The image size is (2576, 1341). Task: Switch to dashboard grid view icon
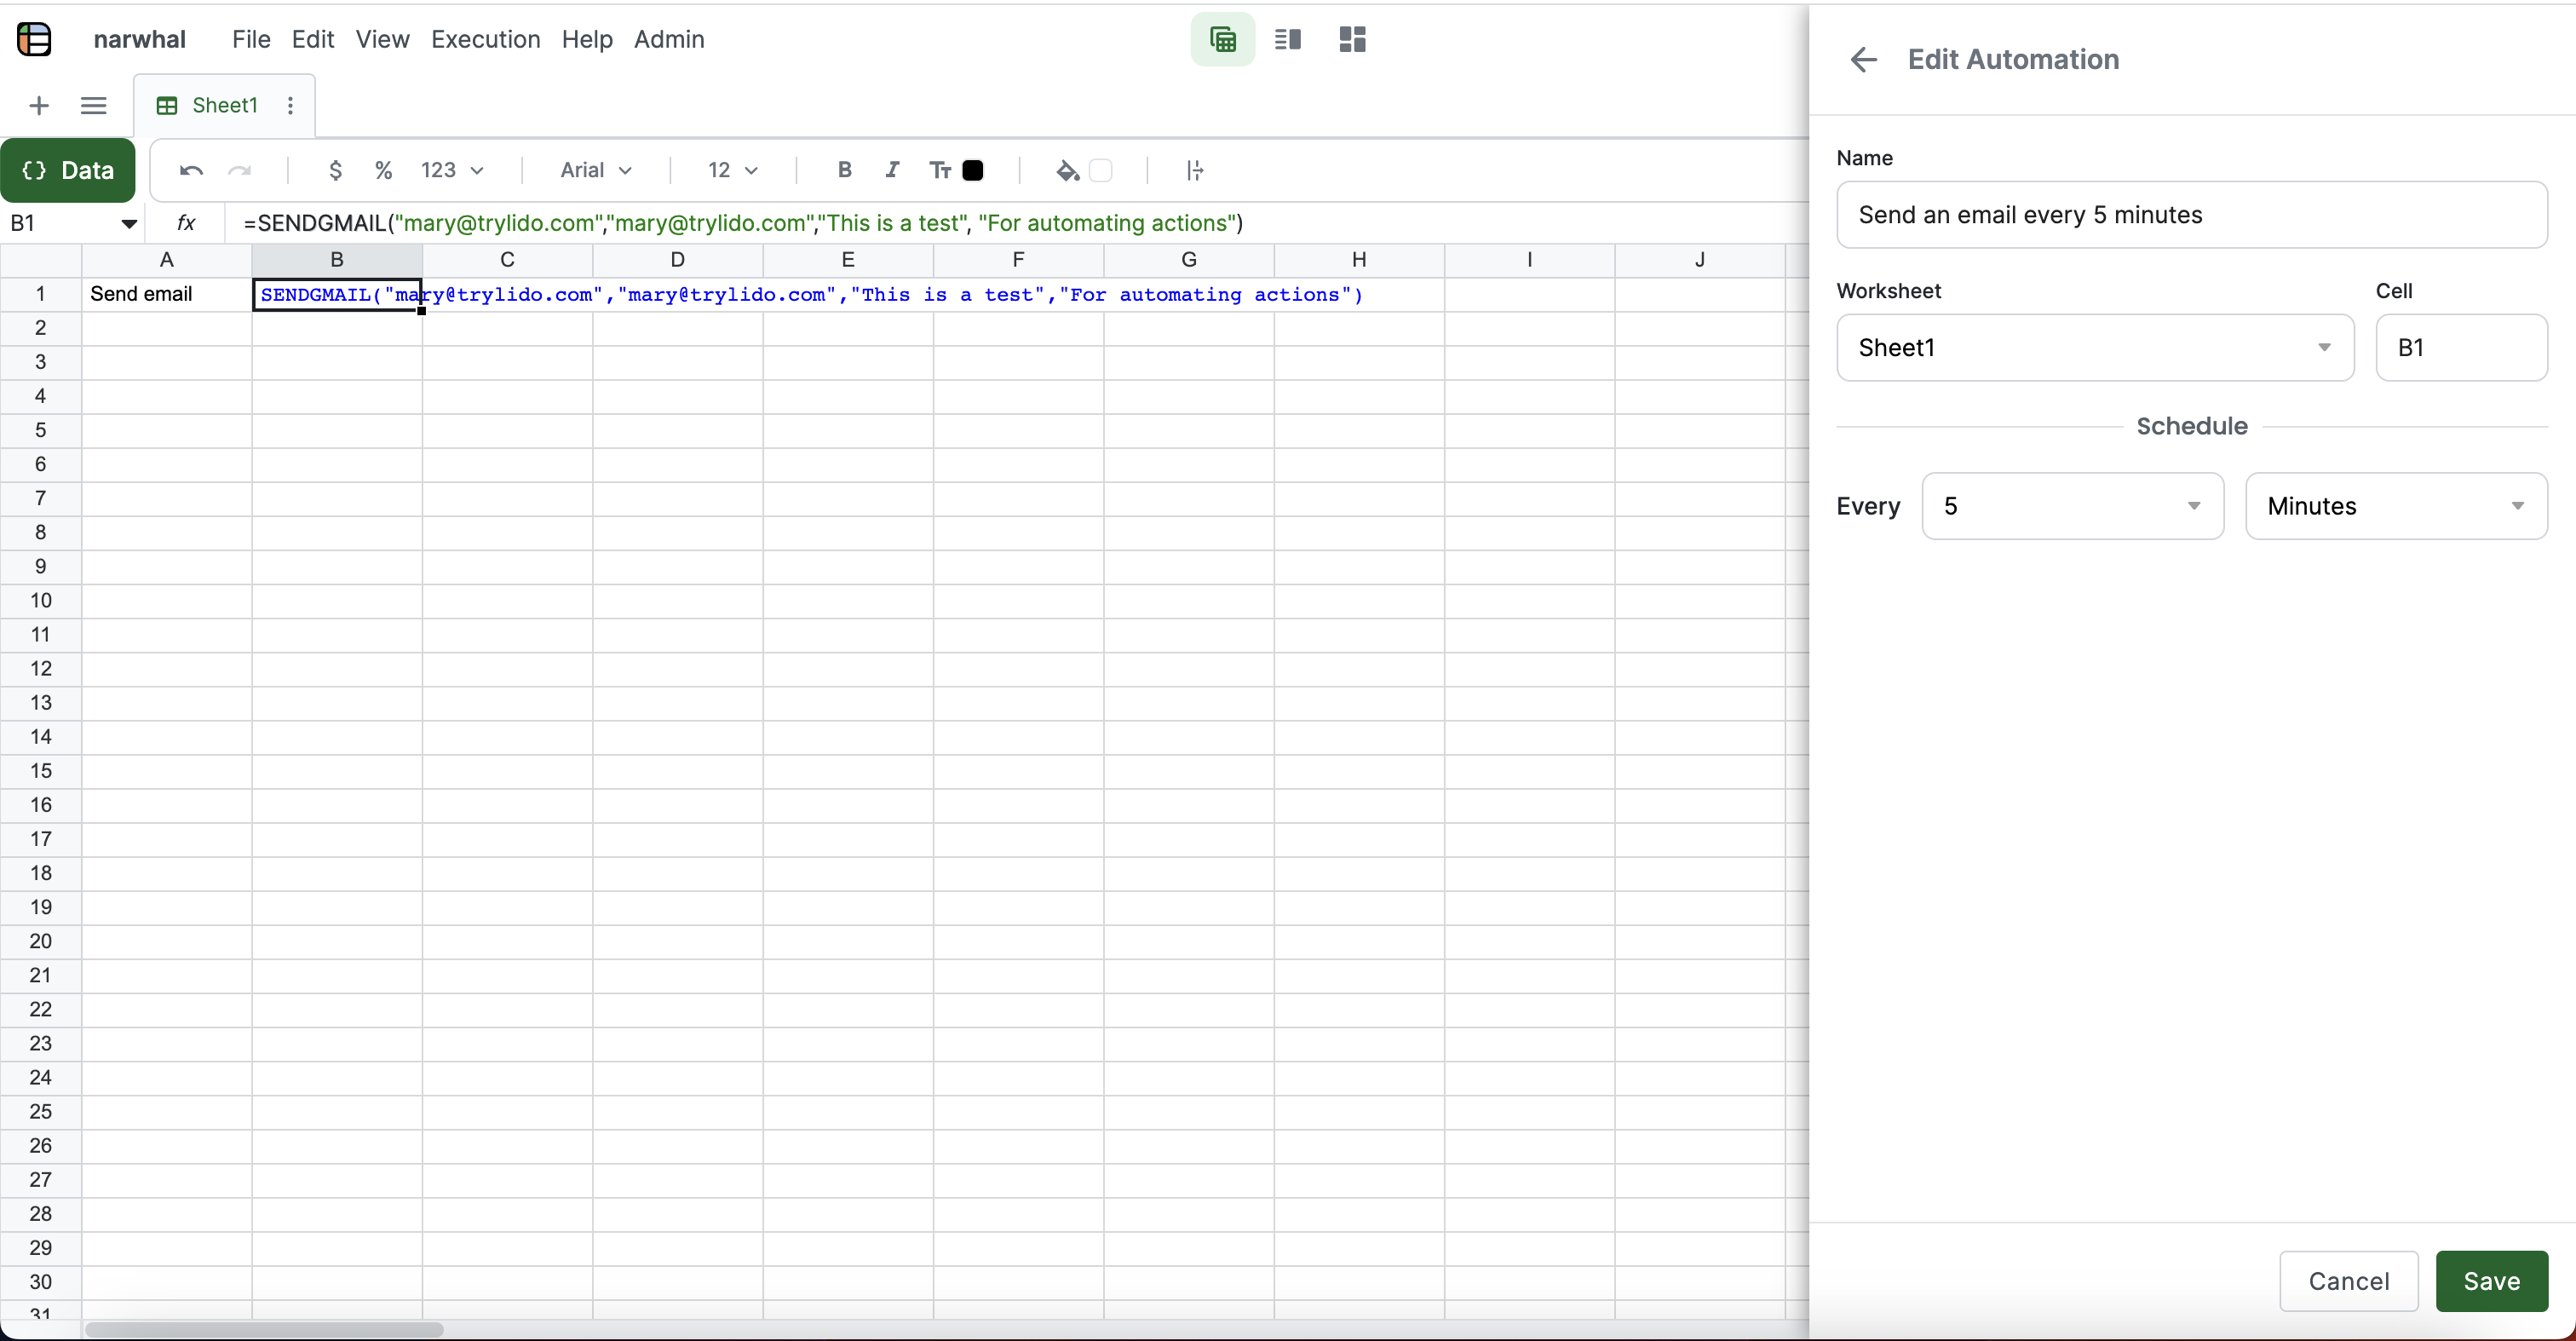1352,40
